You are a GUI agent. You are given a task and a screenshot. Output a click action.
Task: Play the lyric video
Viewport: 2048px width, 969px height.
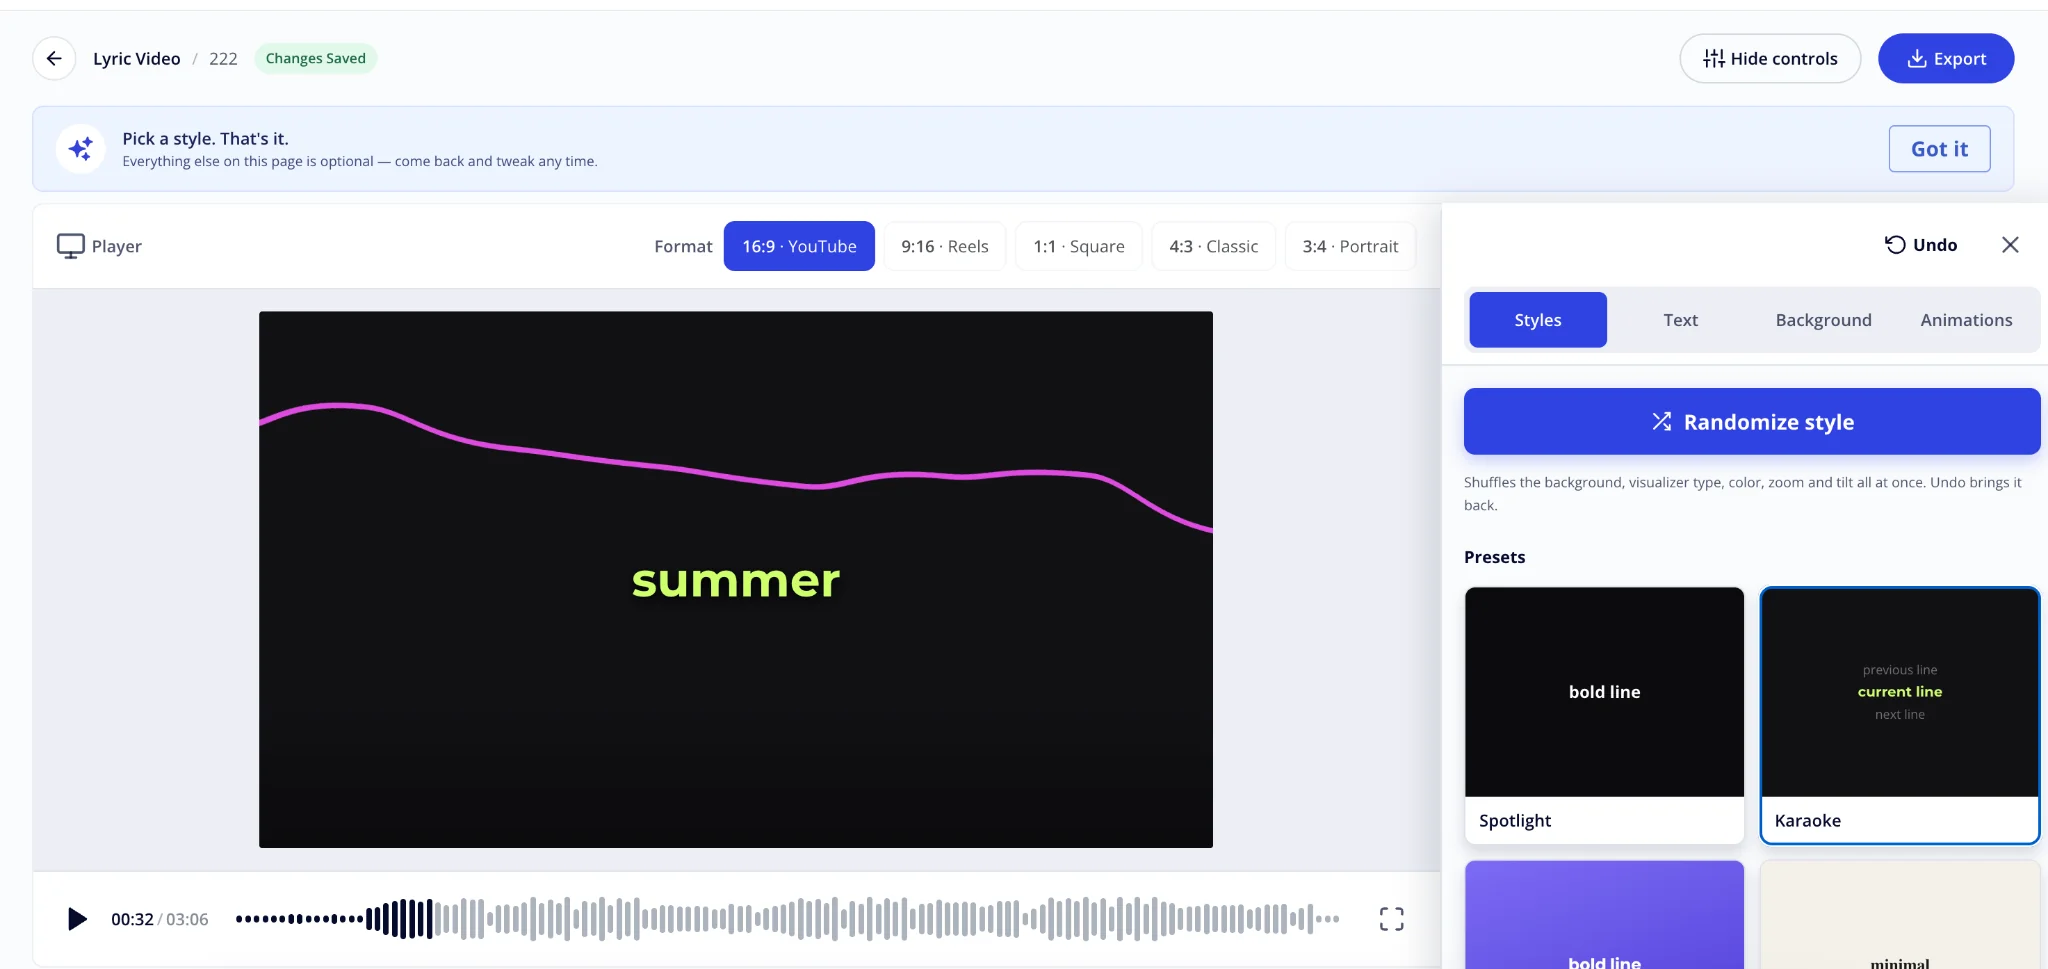tap(77, 919)
